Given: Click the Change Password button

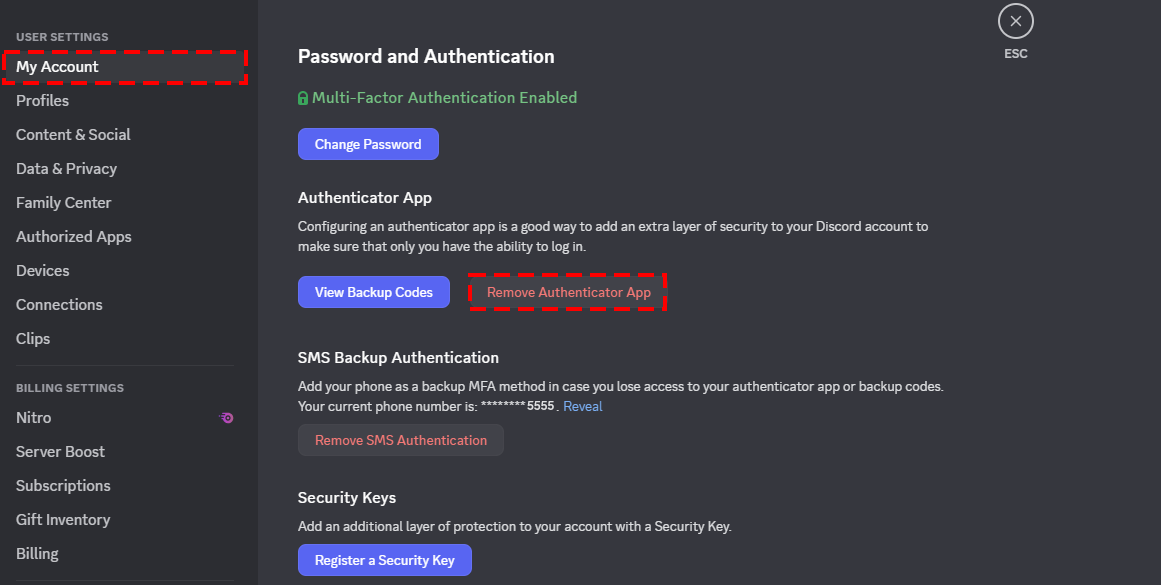Looking at the screenshot, I should coord(368,144).
